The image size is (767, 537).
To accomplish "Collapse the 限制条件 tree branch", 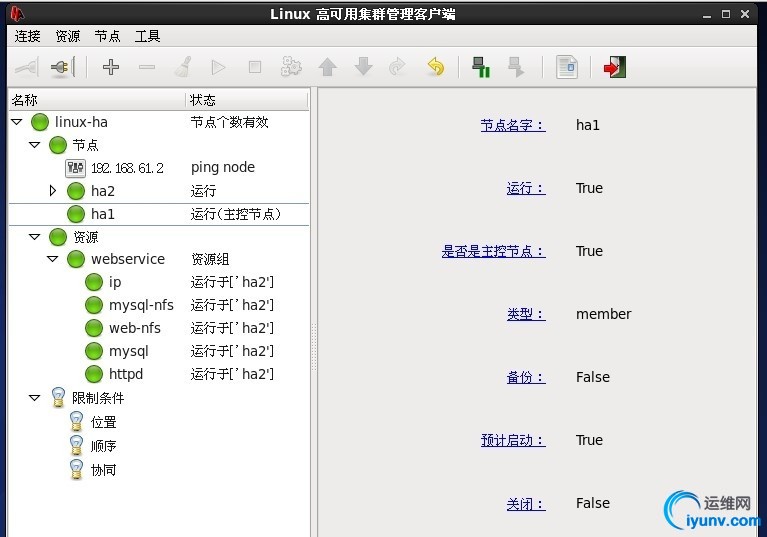I will pos(35,398).
